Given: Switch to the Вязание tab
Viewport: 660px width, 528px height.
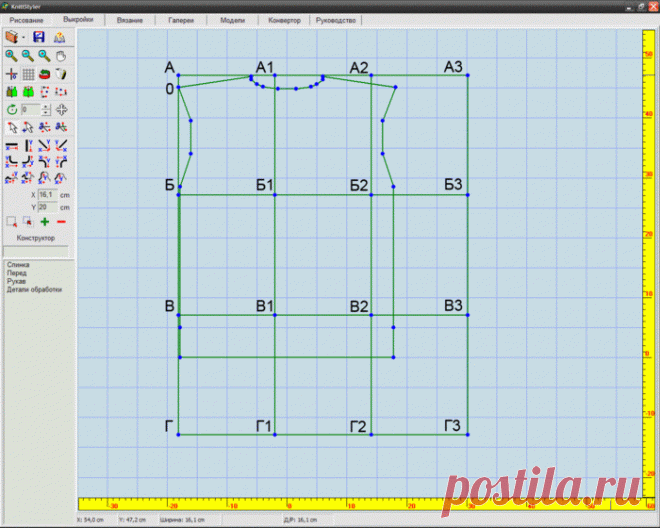Looking at the screenshot, I should (x=130, y=20).
